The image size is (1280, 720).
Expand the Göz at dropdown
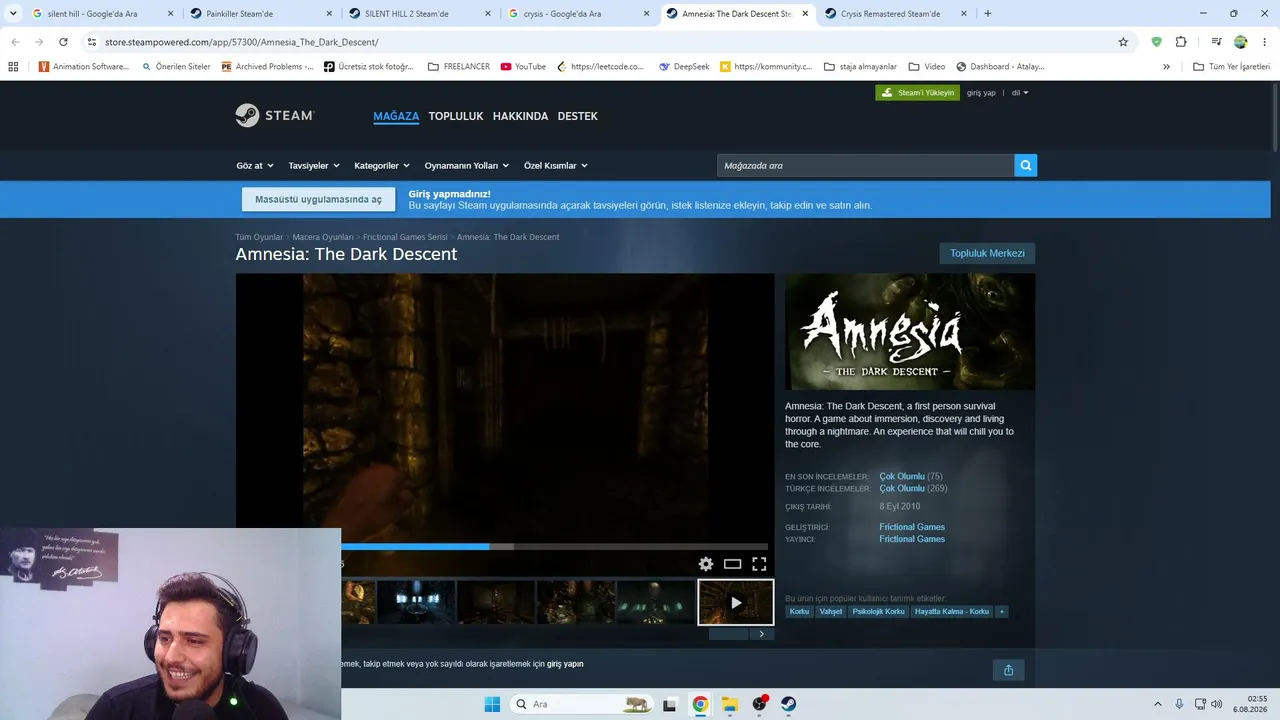tap(255, 166)
